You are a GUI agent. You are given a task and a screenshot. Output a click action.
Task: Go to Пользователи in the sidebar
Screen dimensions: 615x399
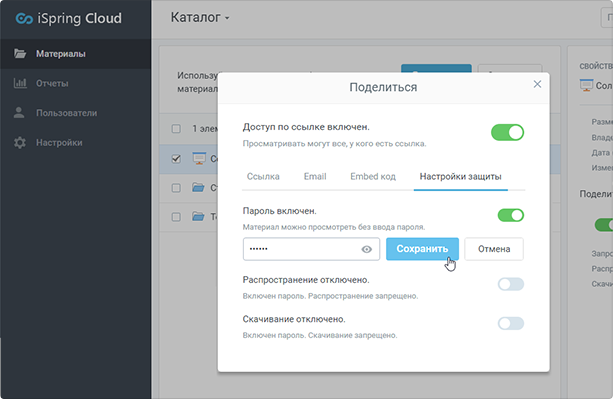coord(75,113)
